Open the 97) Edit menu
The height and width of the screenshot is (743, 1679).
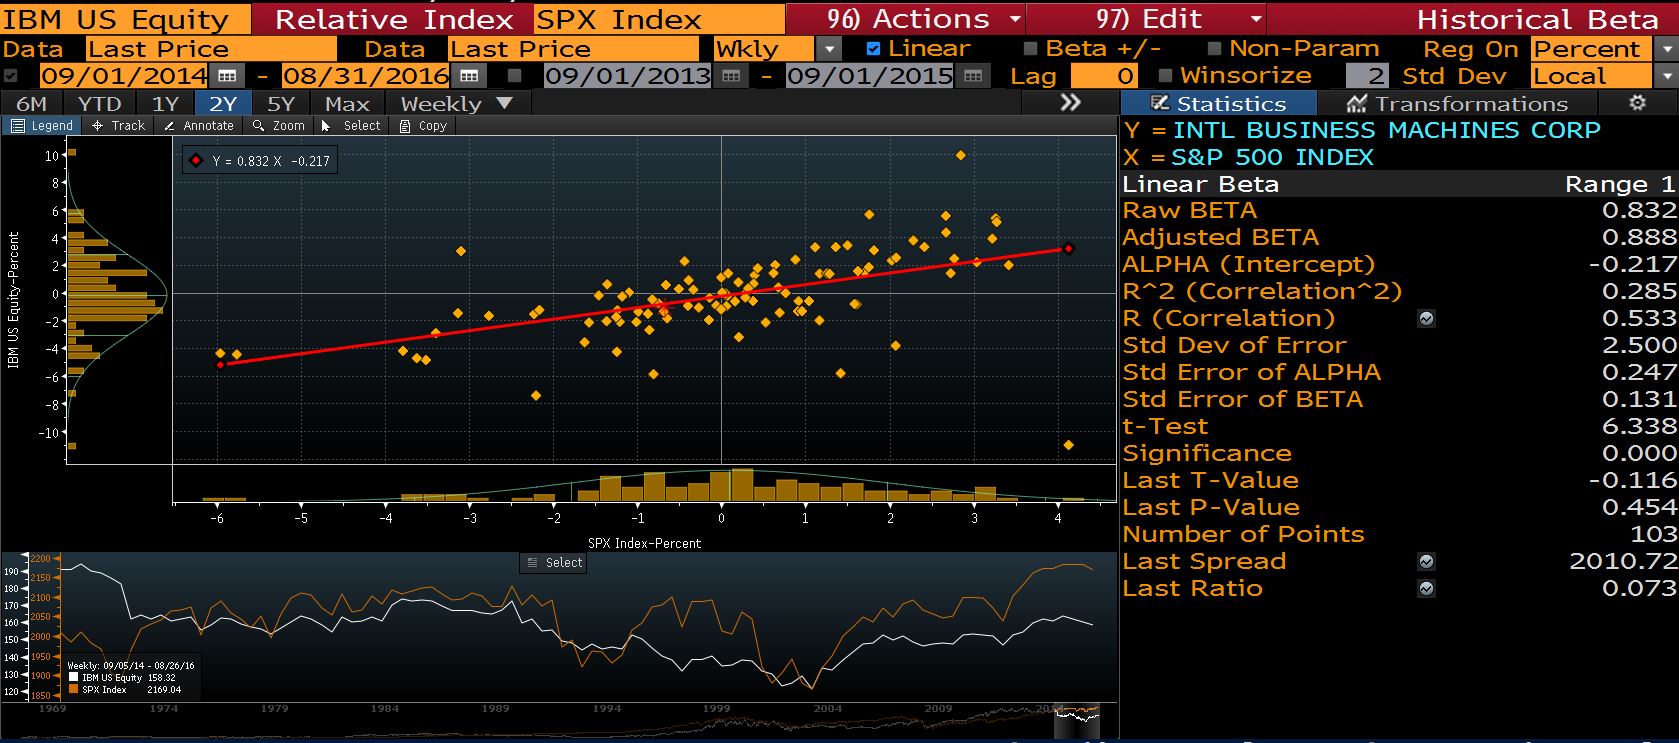click(1146, 19)
